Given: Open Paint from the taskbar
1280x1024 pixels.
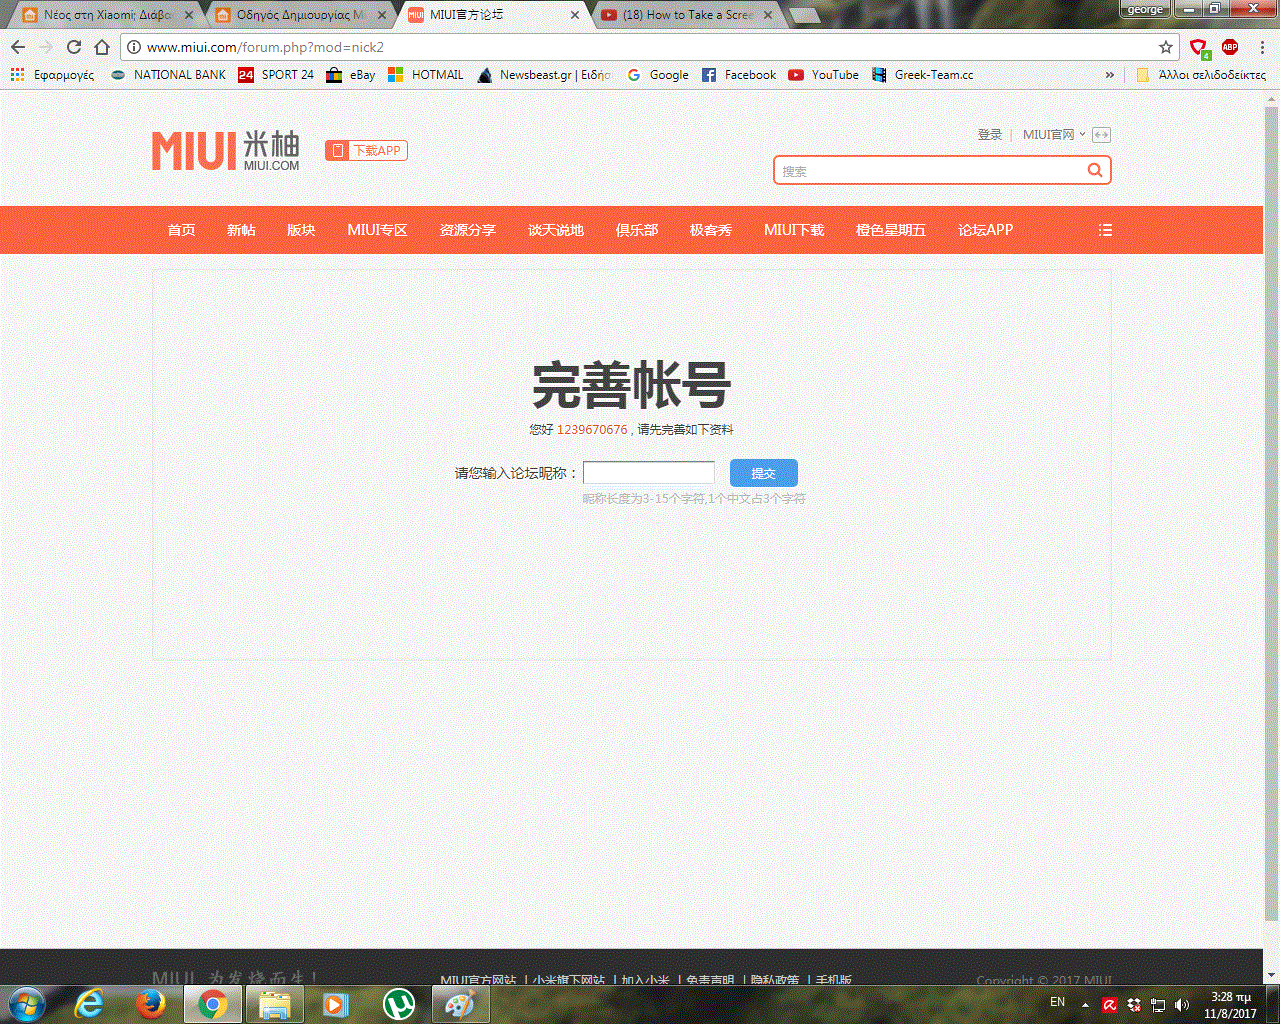Looking at the screenshot, I should click(x=460, y=1004).
